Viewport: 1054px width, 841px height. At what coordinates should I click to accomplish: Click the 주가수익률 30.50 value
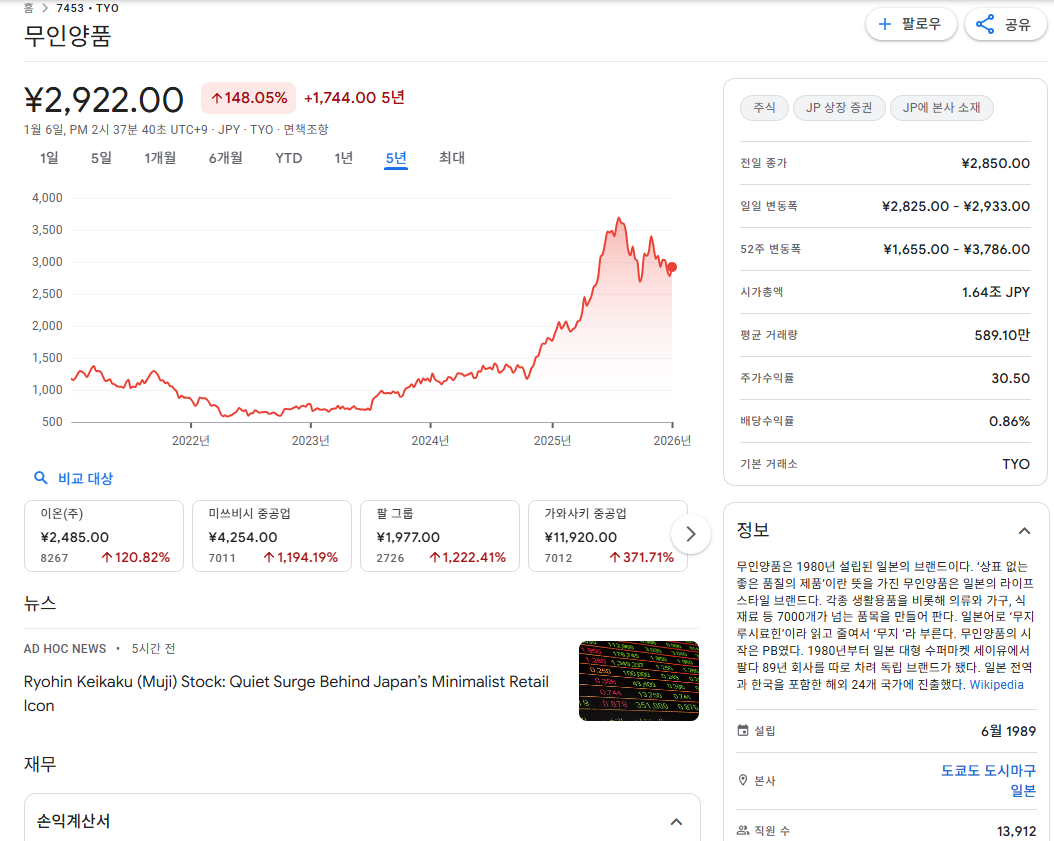1010,378
